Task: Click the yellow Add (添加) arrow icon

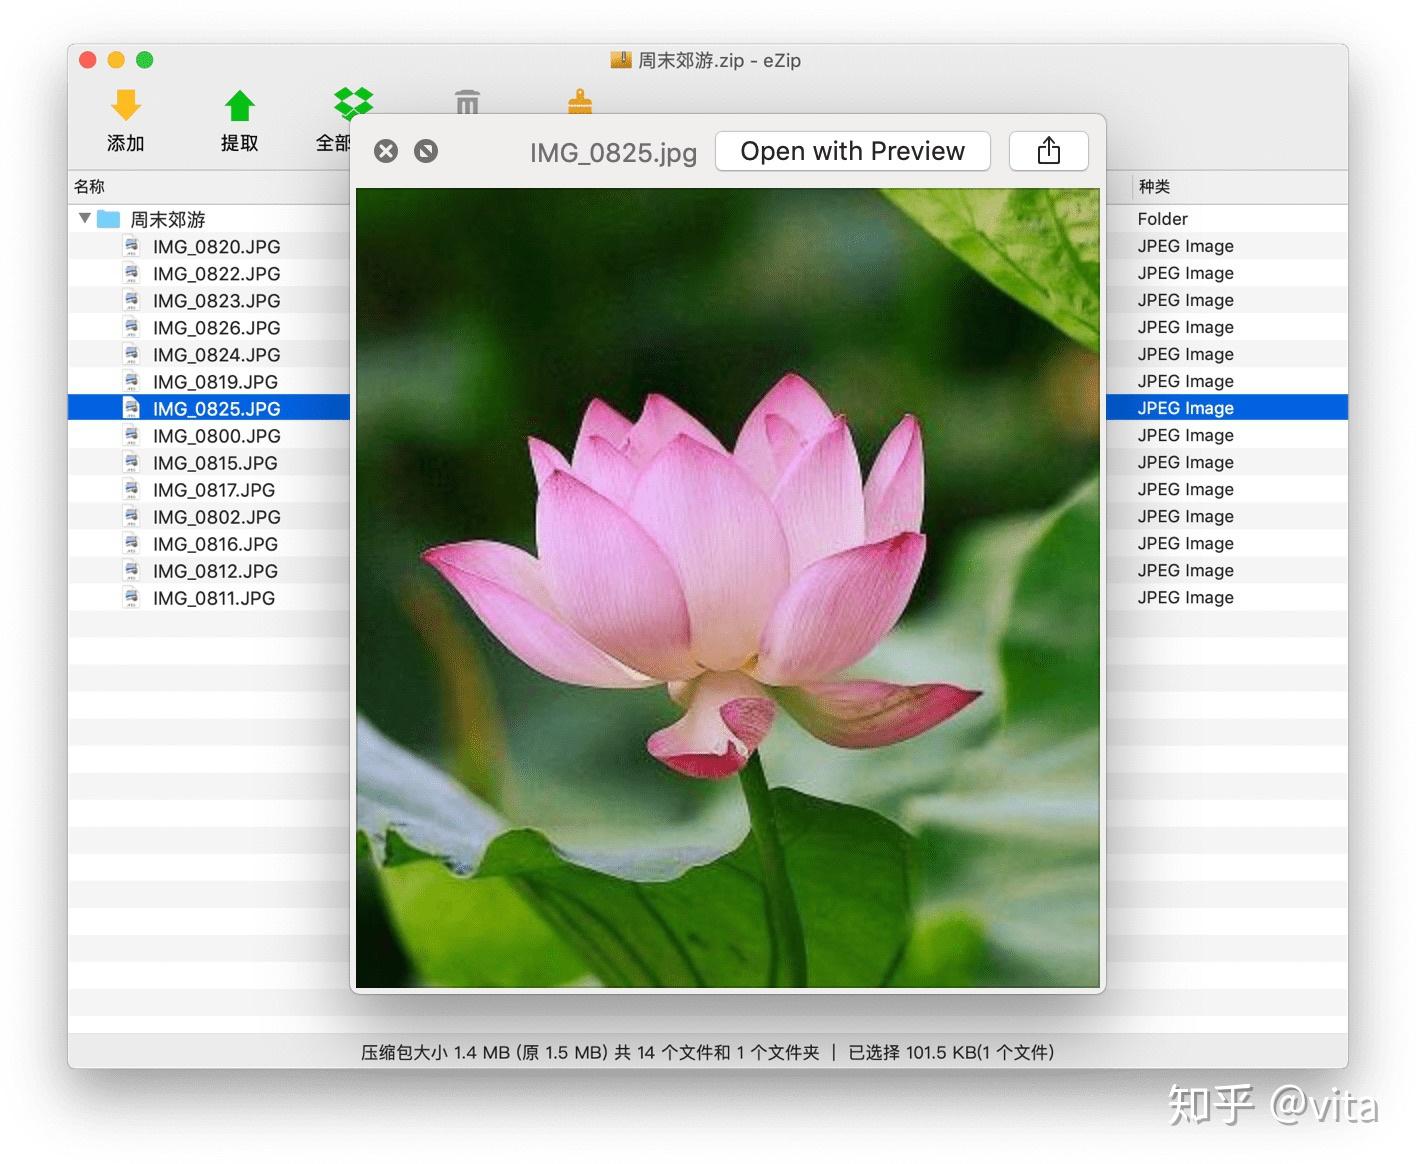Action: point(126,105)
